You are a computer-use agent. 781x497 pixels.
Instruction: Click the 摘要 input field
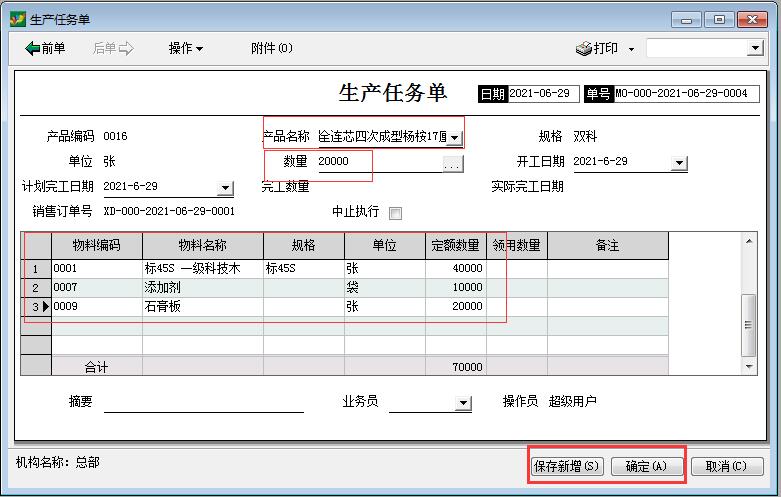(x=204, y=402)
